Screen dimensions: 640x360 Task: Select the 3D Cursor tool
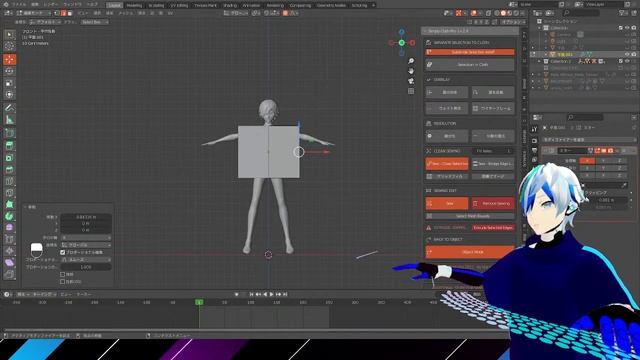click(x=9, y=46)
